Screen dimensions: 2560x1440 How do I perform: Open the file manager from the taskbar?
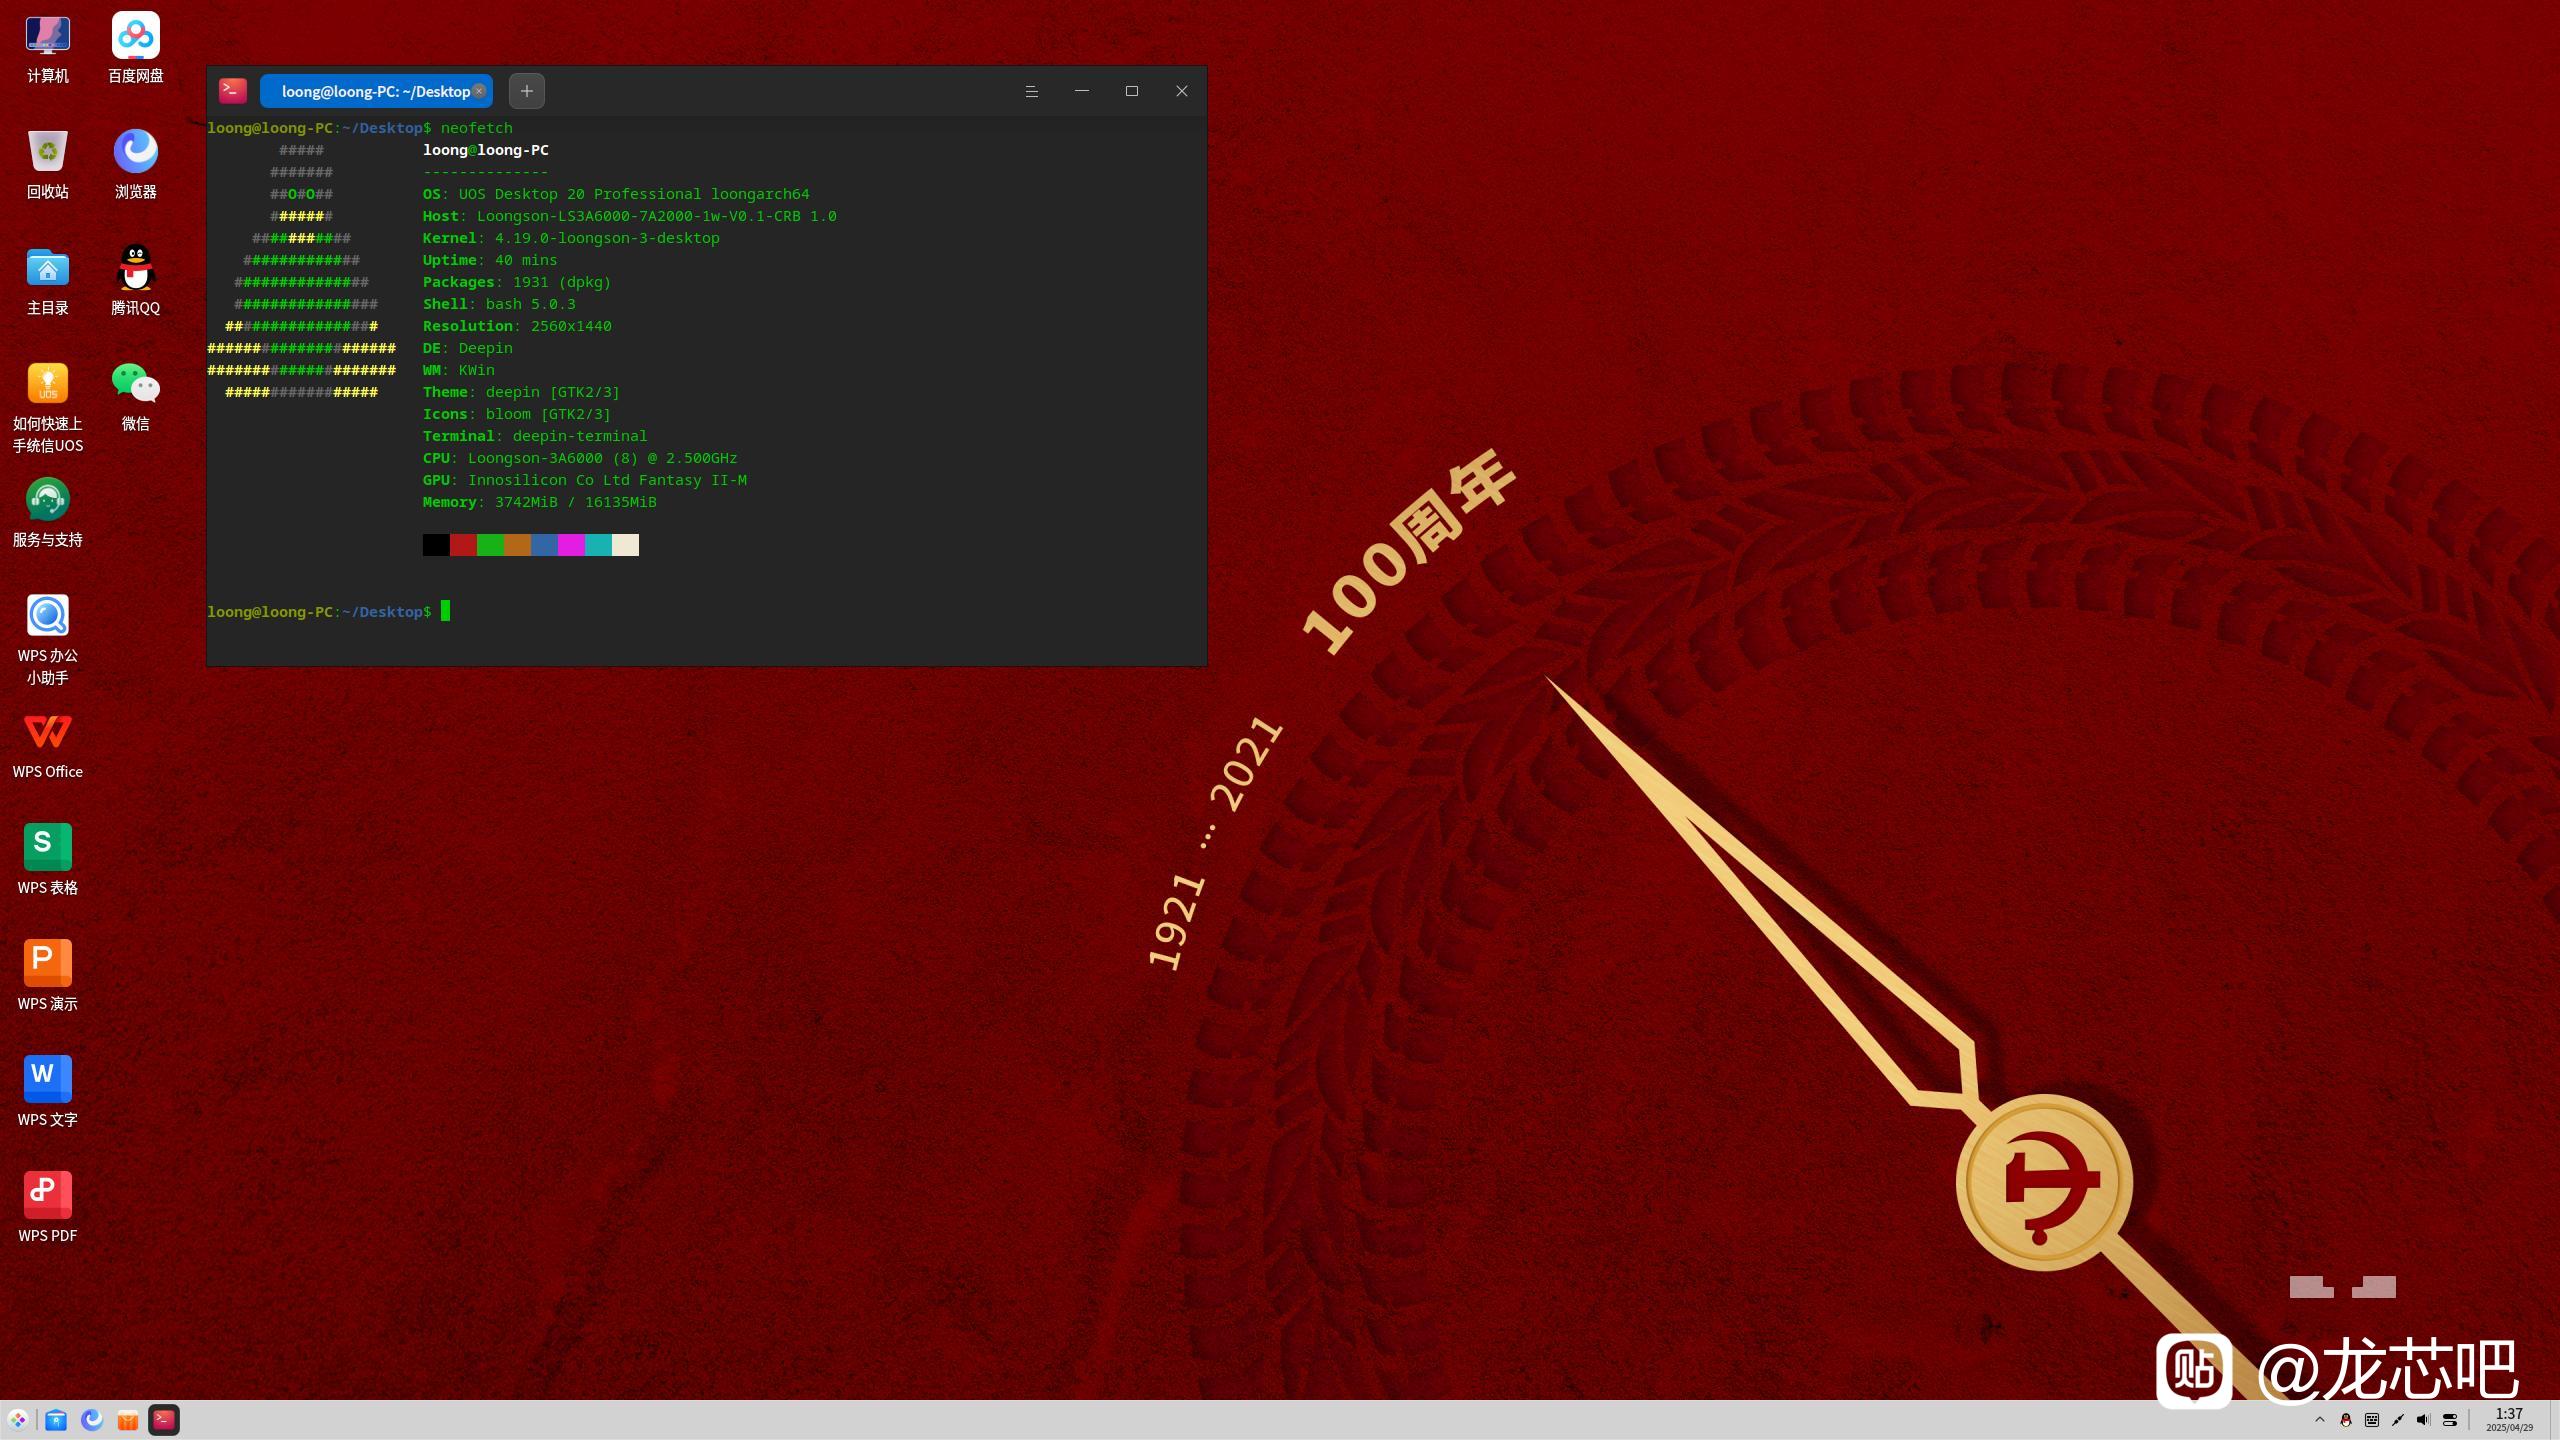tap(56, 1420)
